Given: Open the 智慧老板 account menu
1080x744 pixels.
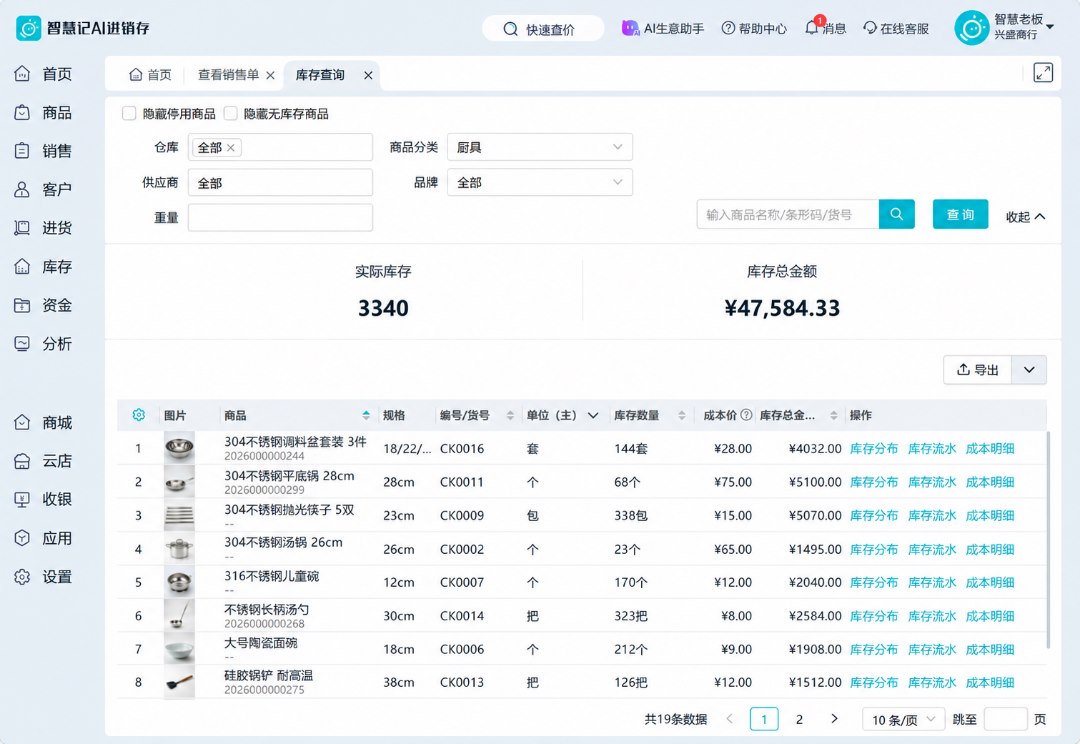Looking at the screenshot, I should pos(1004,28).
